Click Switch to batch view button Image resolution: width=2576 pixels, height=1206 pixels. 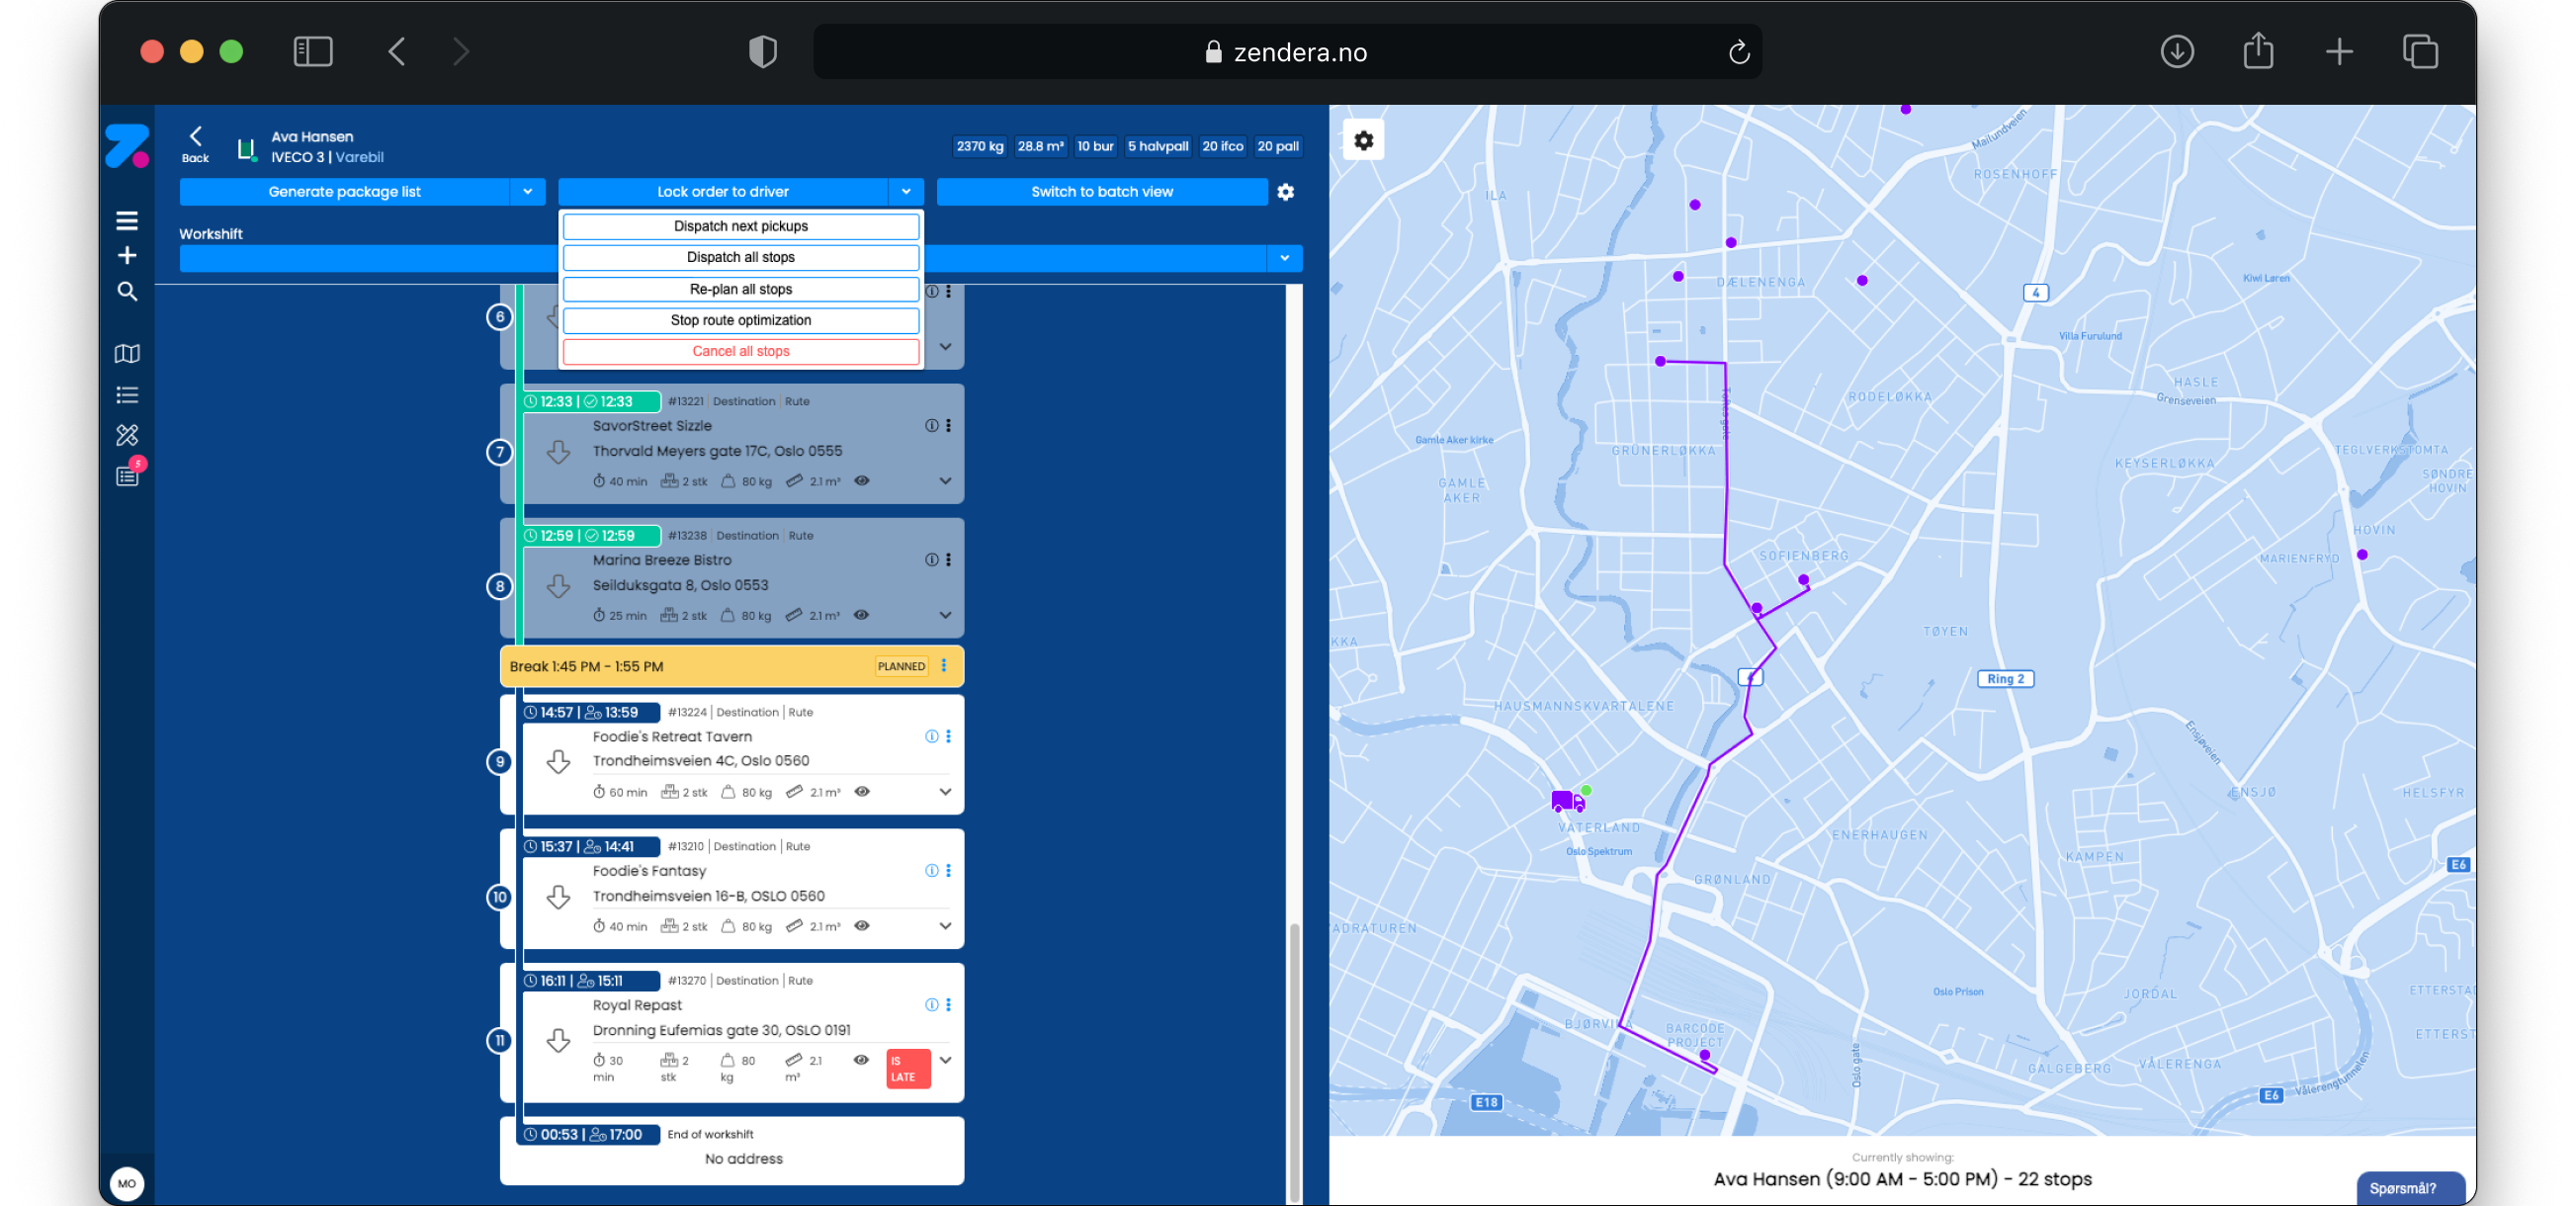point(1101,192)
